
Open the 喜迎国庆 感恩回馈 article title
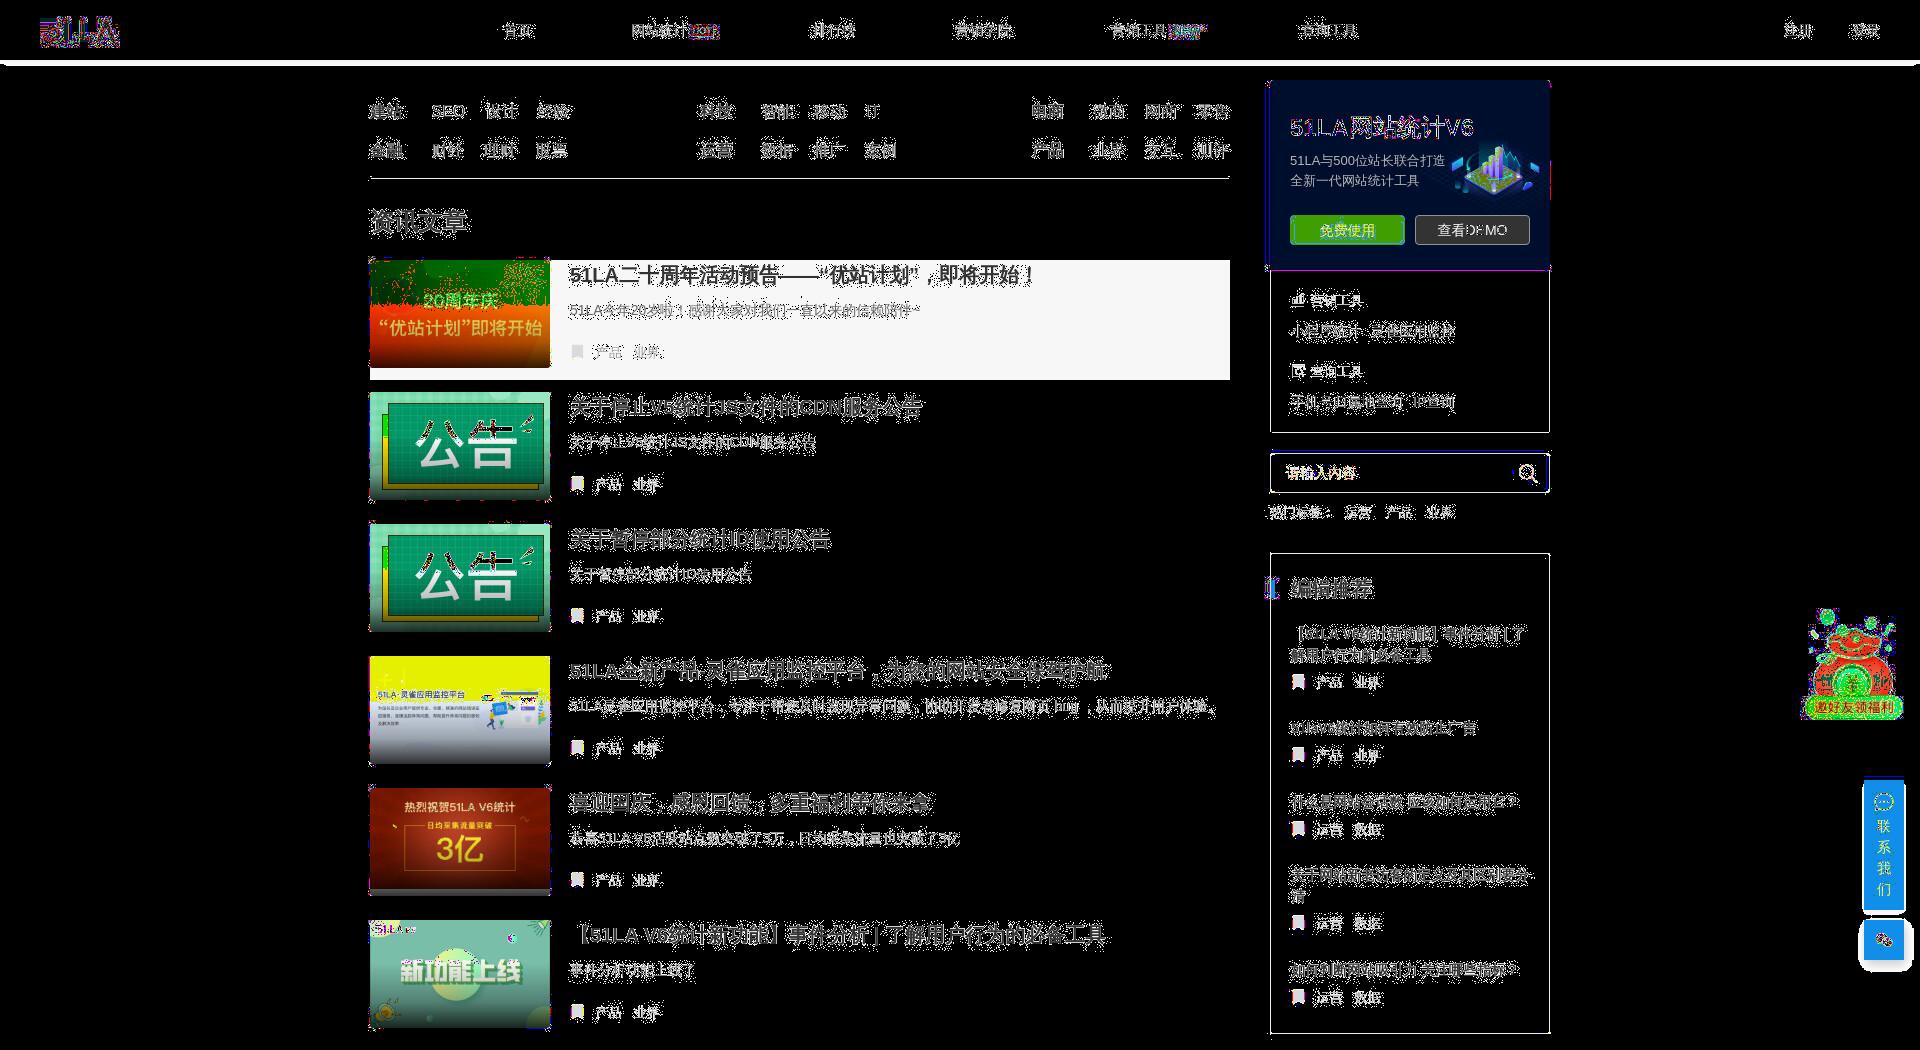(751, 803)
